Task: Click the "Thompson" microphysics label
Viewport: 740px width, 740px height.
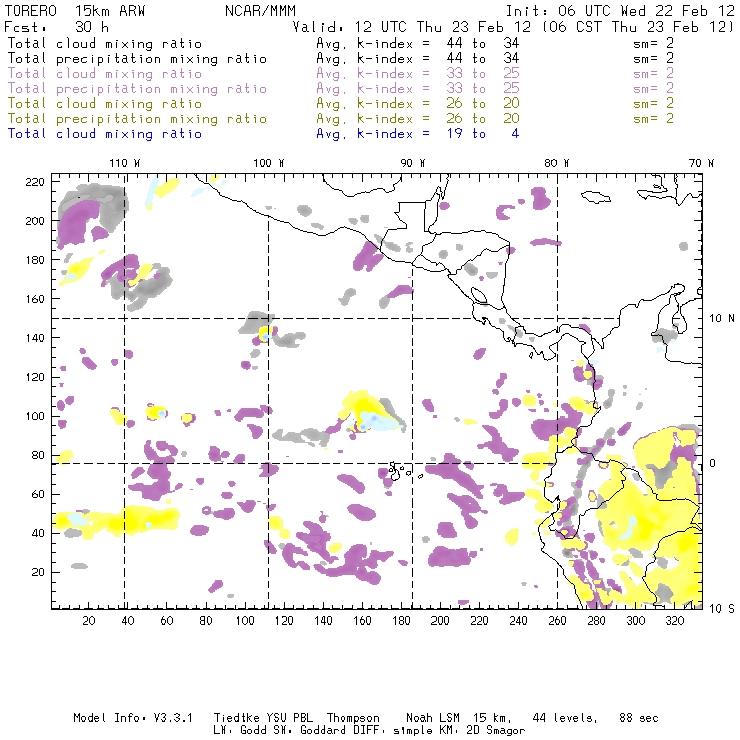Action: (353, 718)
